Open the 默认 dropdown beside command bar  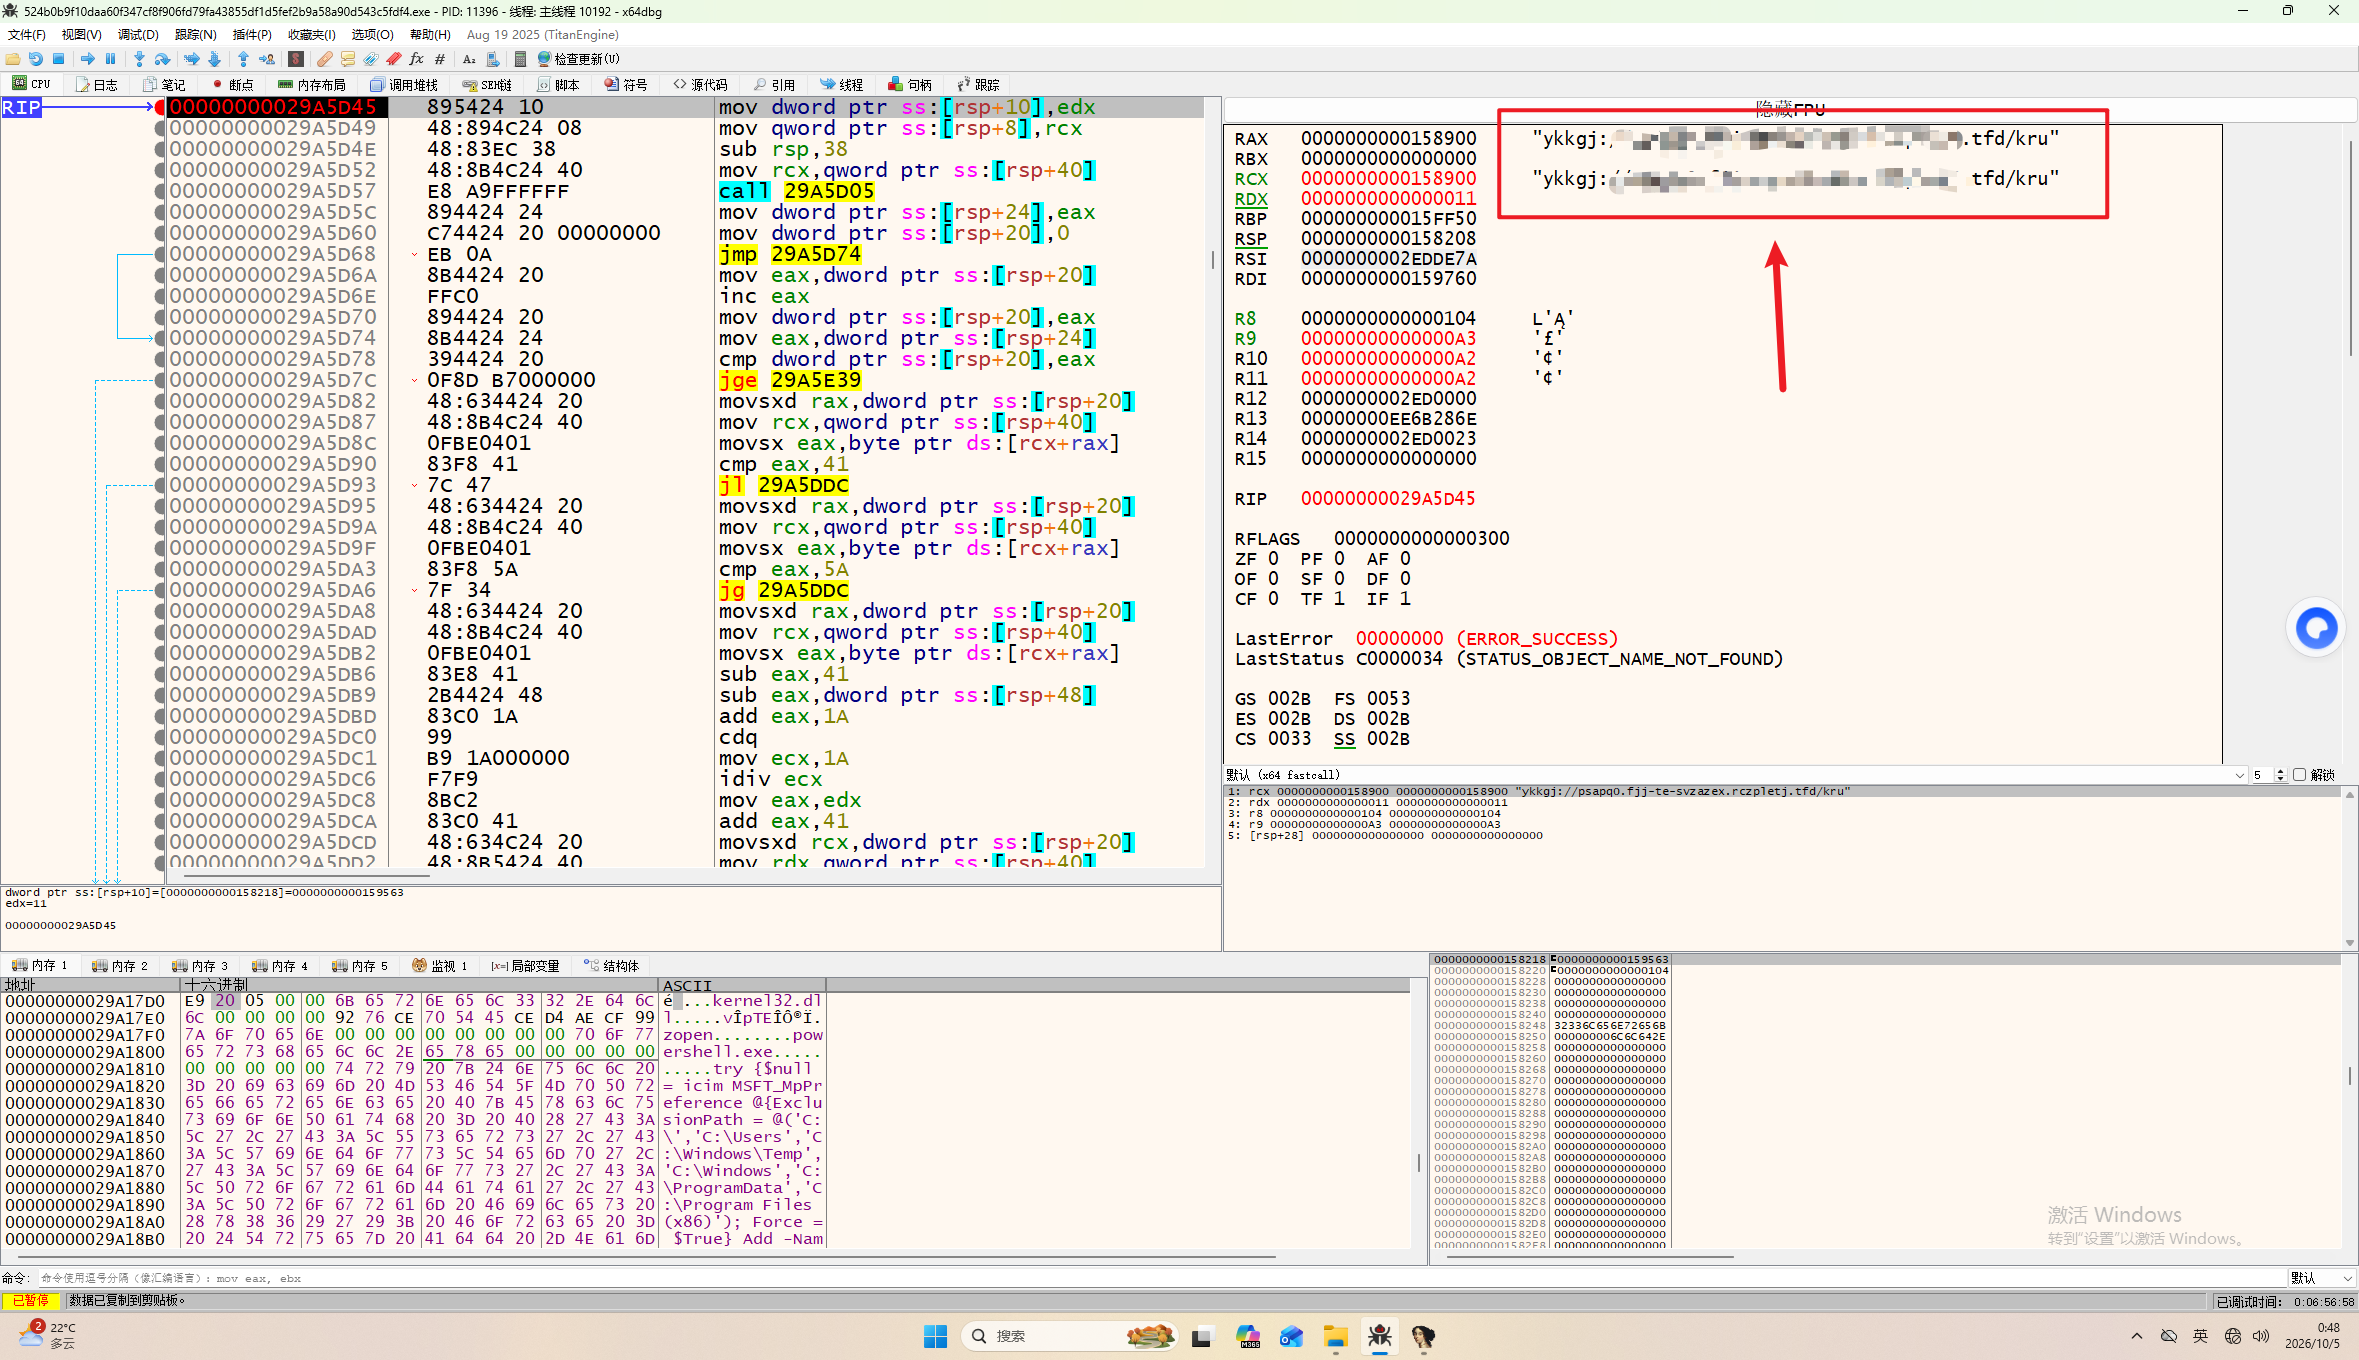(2322, 1278)
